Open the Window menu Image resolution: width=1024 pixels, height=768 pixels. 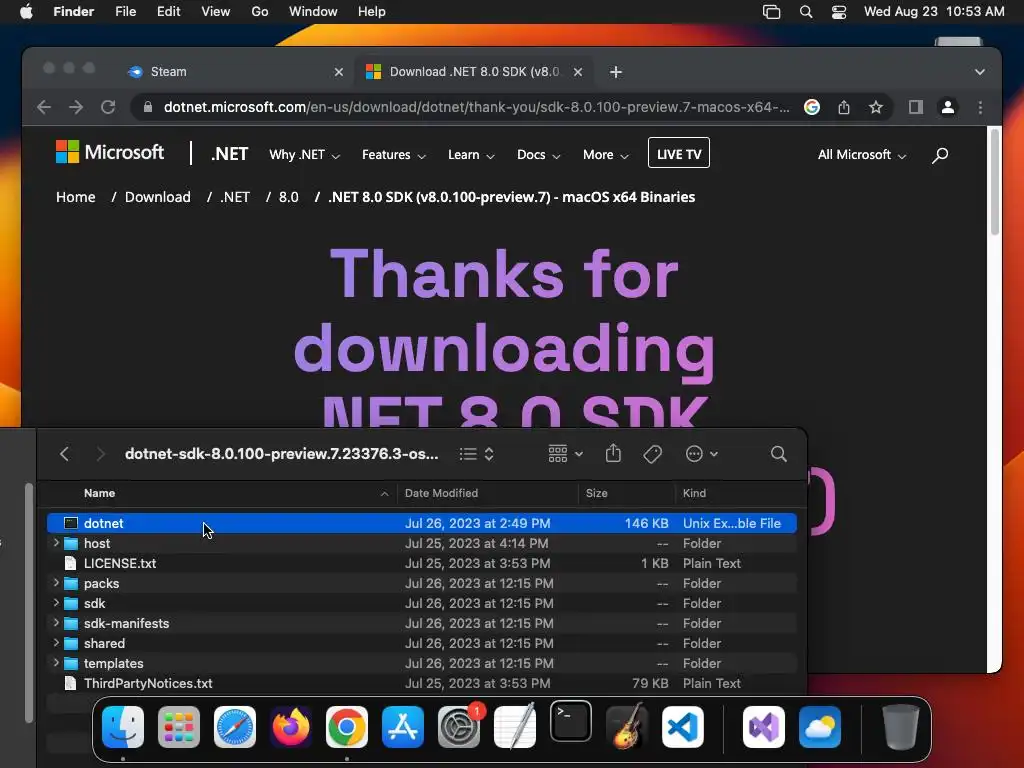(313, 12)
